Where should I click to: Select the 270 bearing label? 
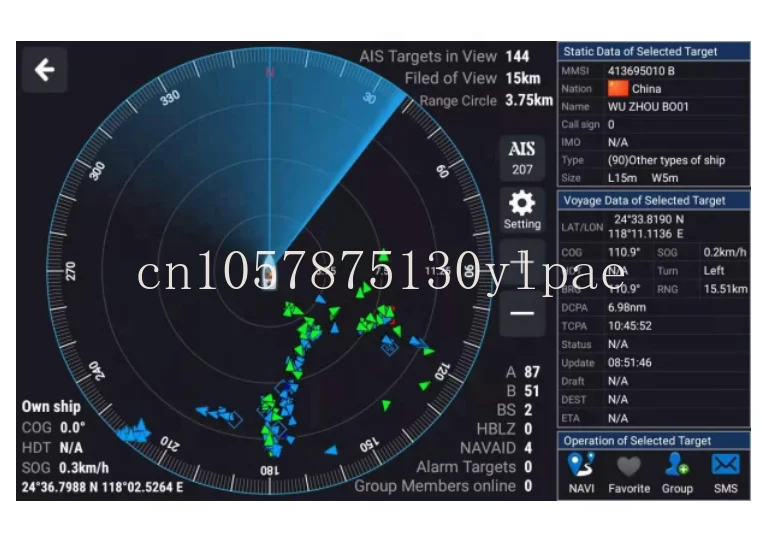71,271
